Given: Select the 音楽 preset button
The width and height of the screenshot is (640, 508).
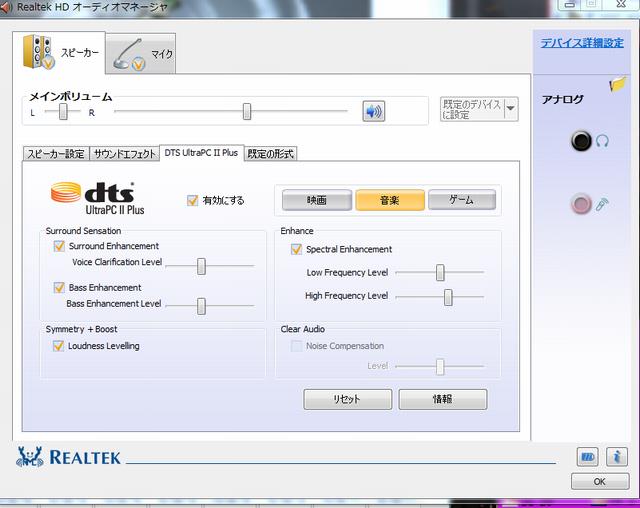Looking at the screenshot, I should pyautogui.click(x=390, y=200).
